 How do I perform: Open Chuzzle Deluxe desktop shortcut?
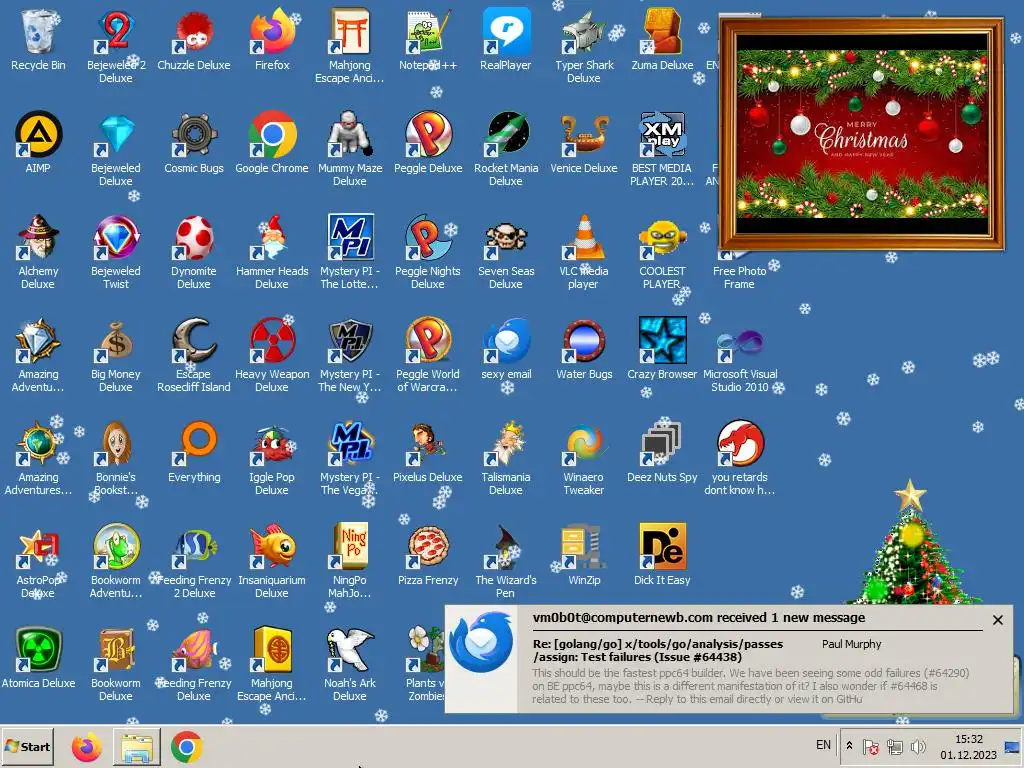click(194, 39)
